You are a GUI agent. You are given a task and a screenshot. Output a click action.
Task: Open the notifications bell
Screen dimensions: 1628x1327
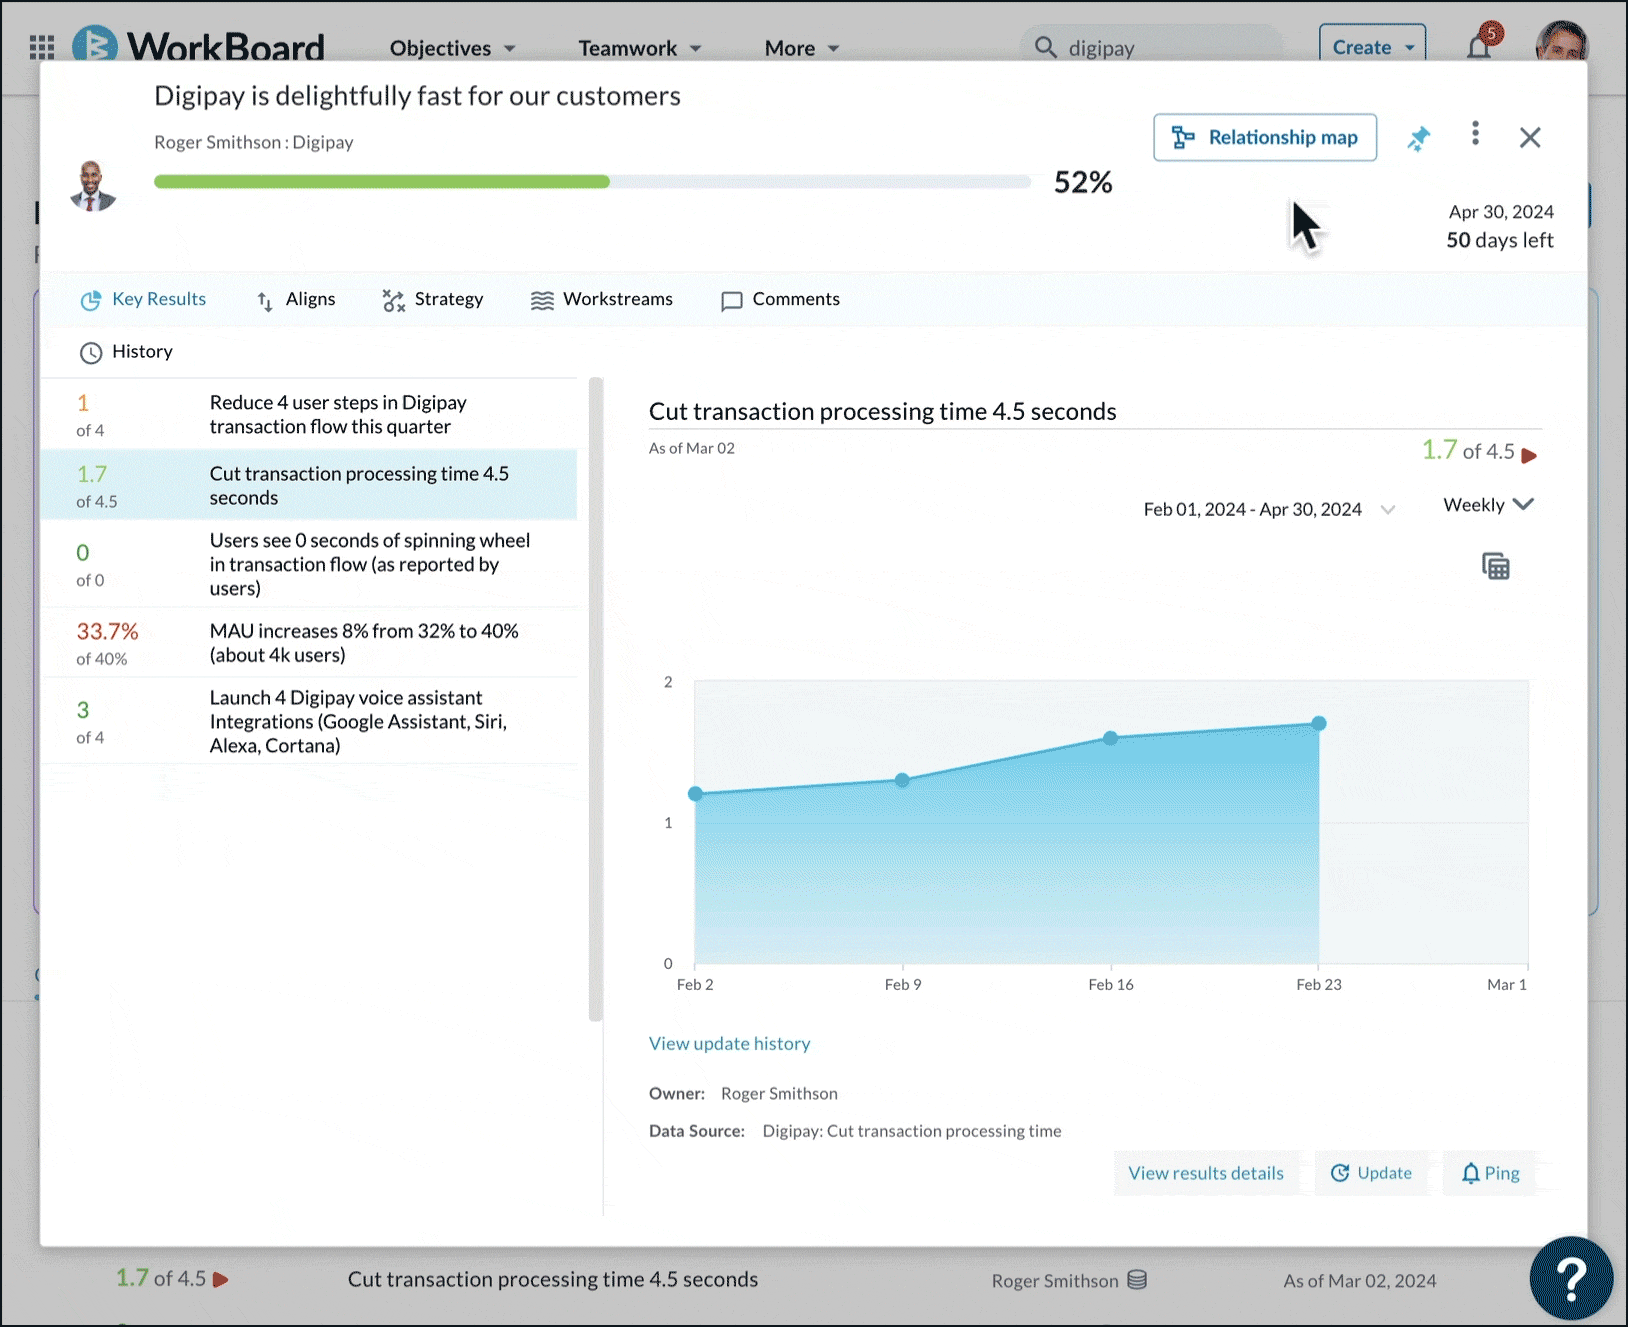coord(1479,46)
